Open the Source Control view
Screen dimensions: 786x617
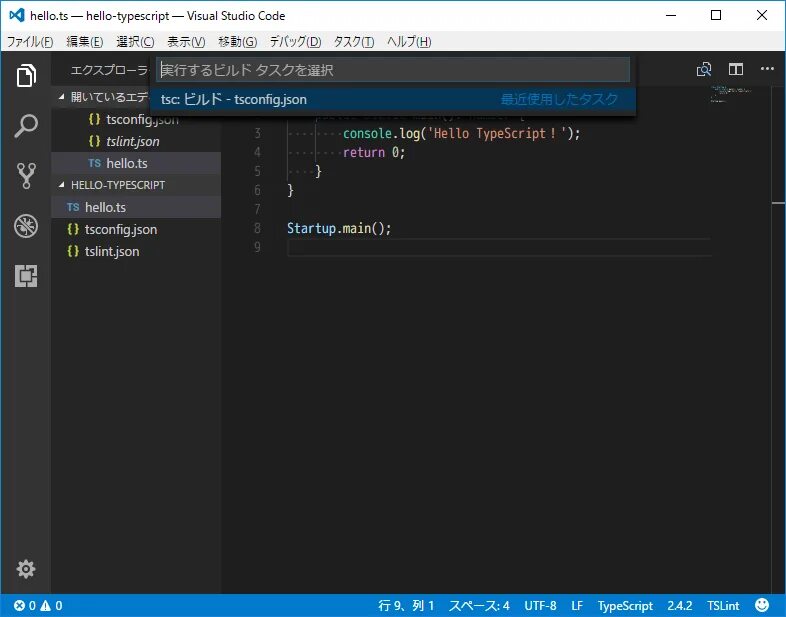pos(26,176)
